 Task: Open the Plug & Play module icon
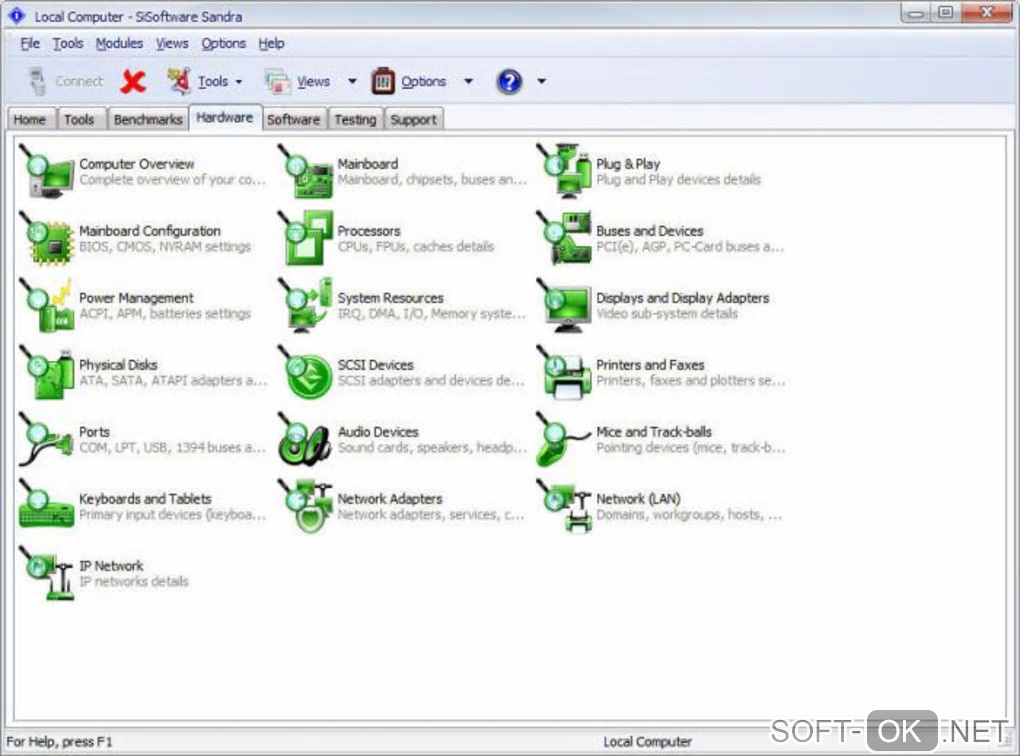tap(564, 171)
